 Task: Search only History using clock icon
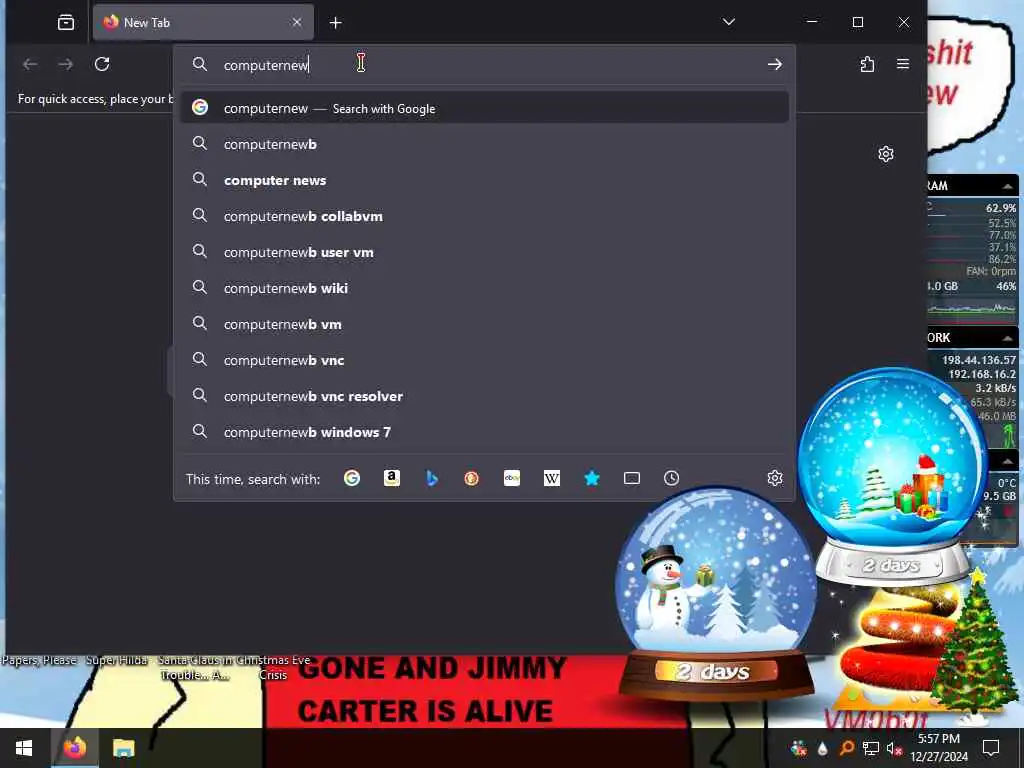pos(671,479)
